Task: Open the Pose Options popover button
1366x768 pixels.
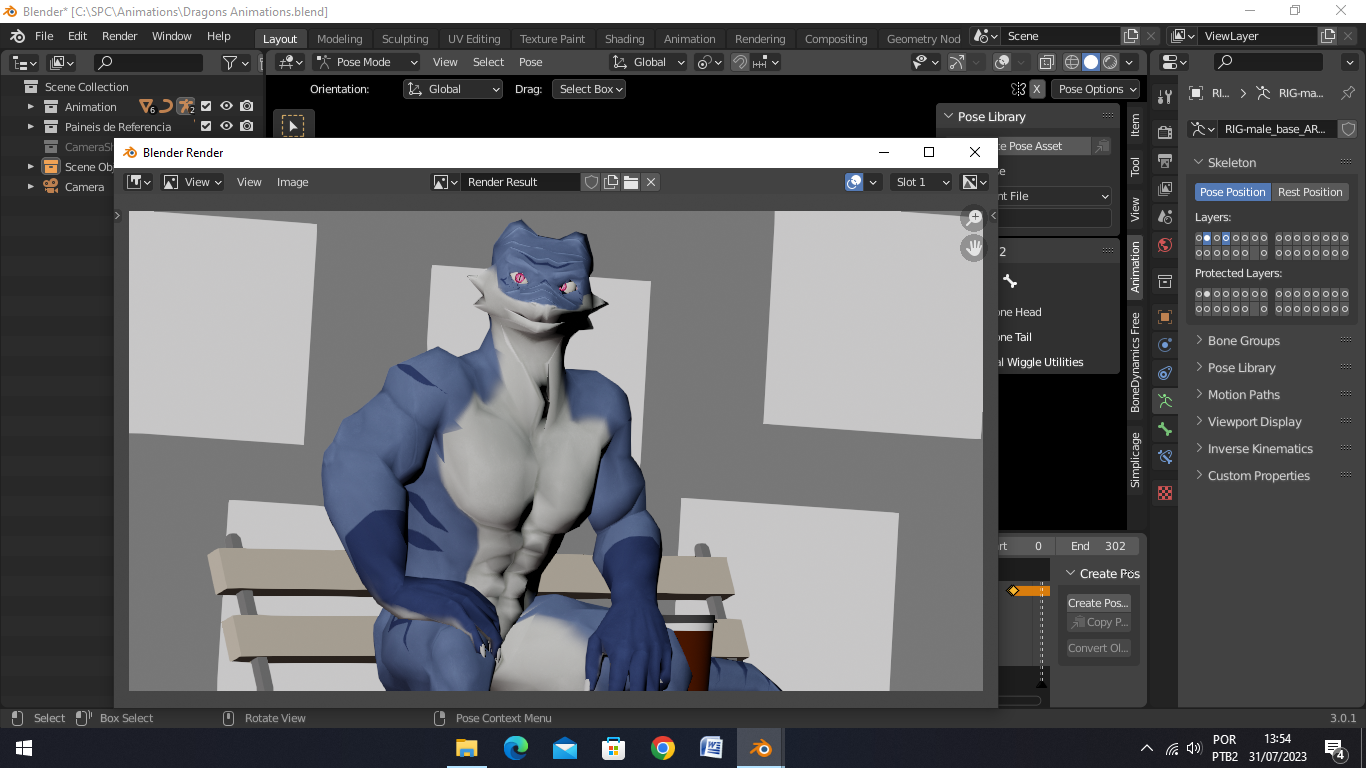Action: coord(1097,89)
